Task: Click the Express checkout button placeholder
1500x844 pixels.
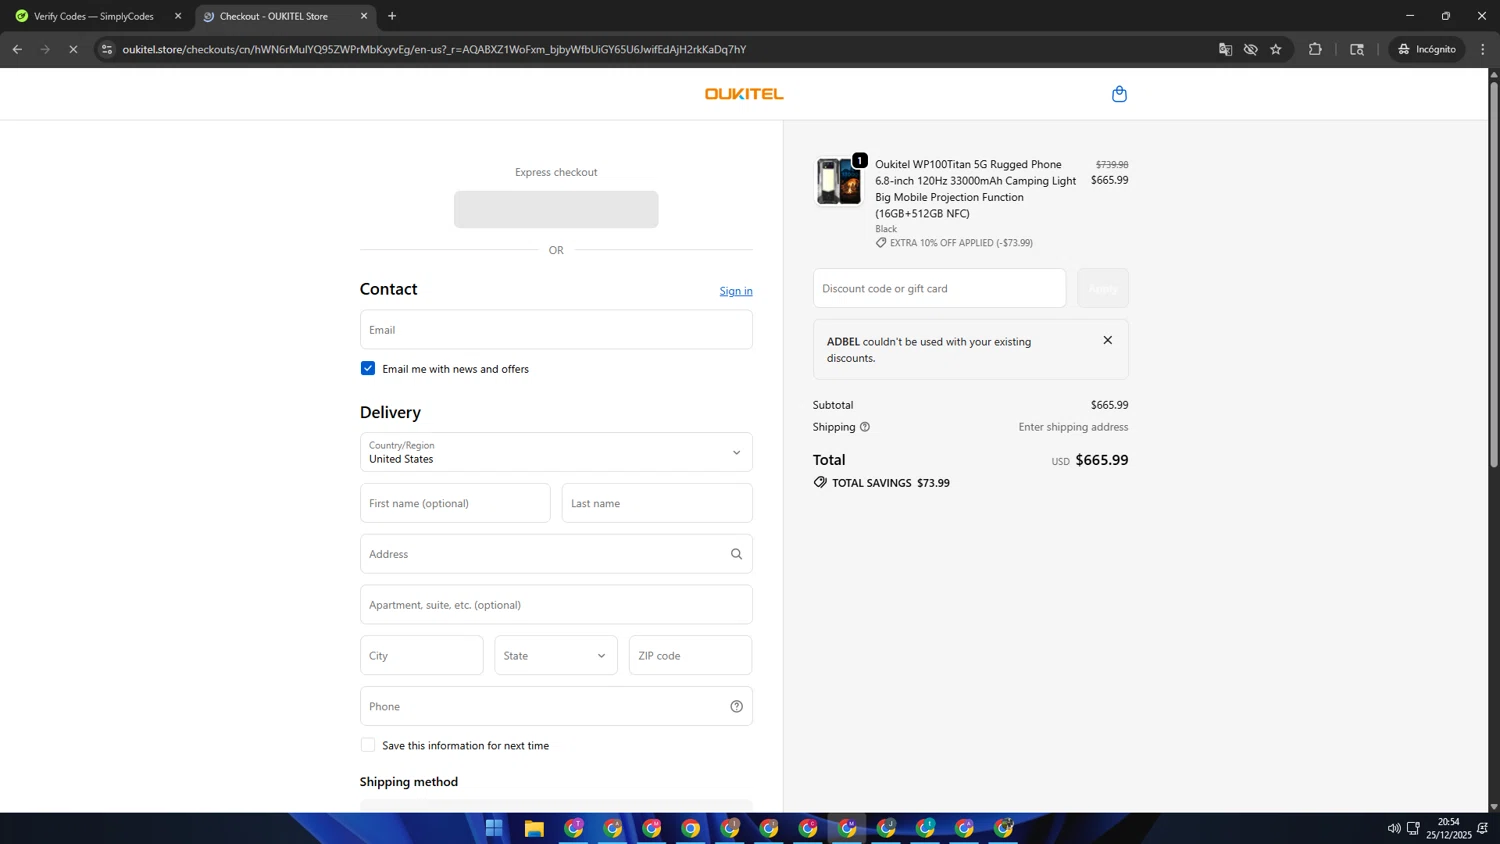Action: click(556, 209)
